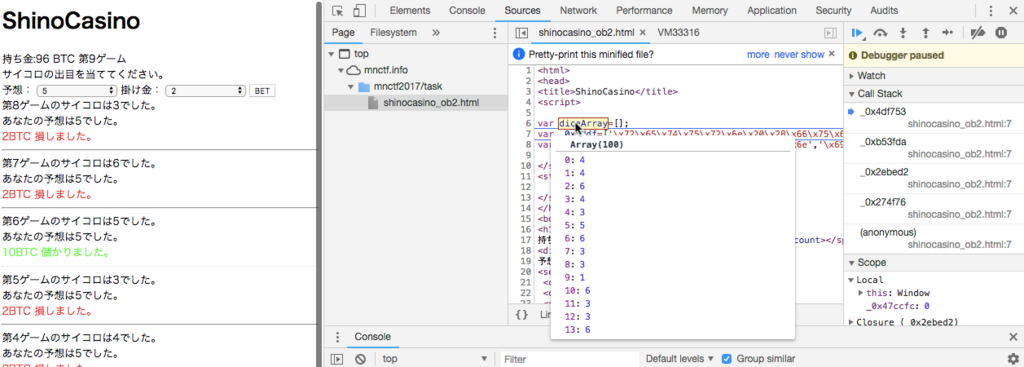Step over next function call

[881, 32]
